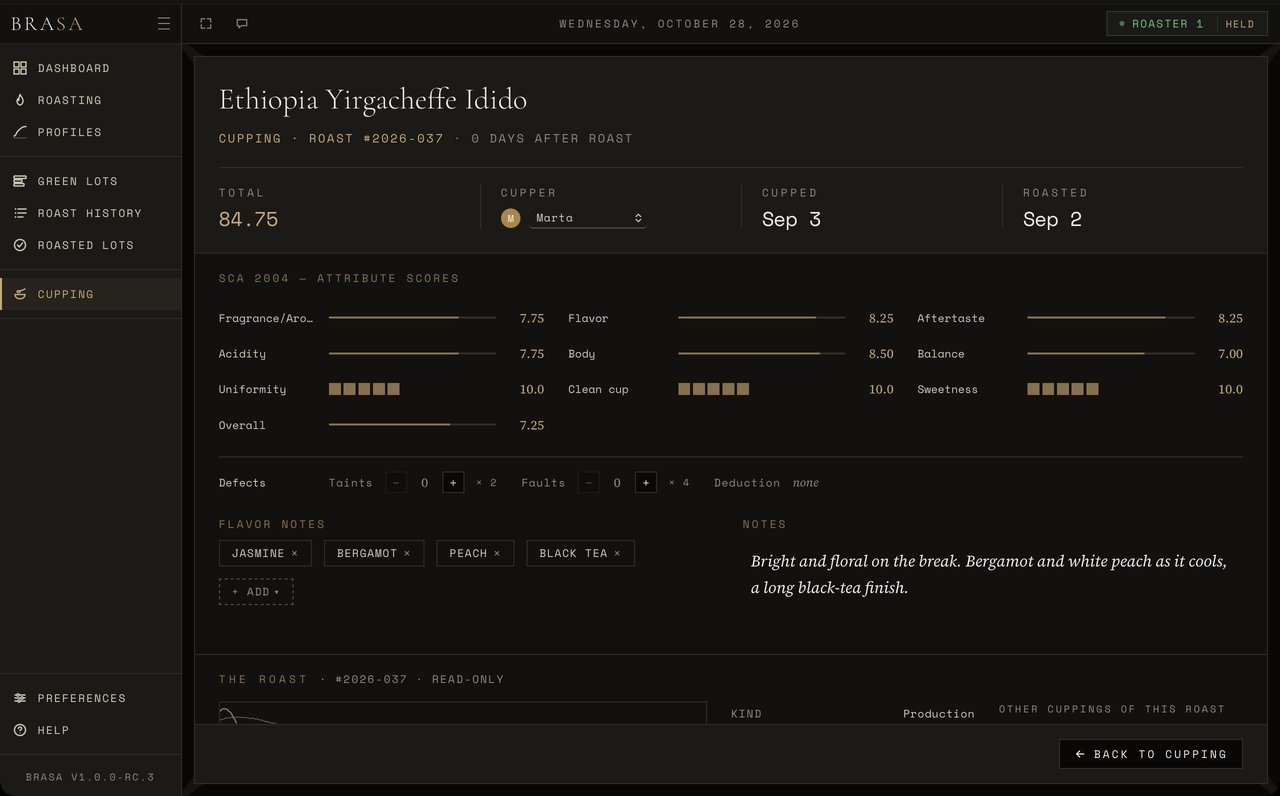1280x796 pixels.
Task: Click the Cupped date Sep 3
Action: pos(791,219)
